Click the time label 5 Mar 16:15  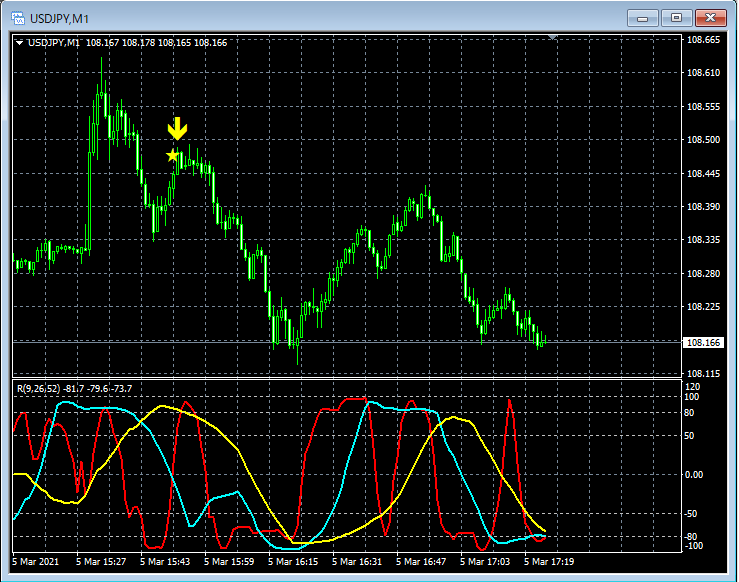[x=293, y=562]
